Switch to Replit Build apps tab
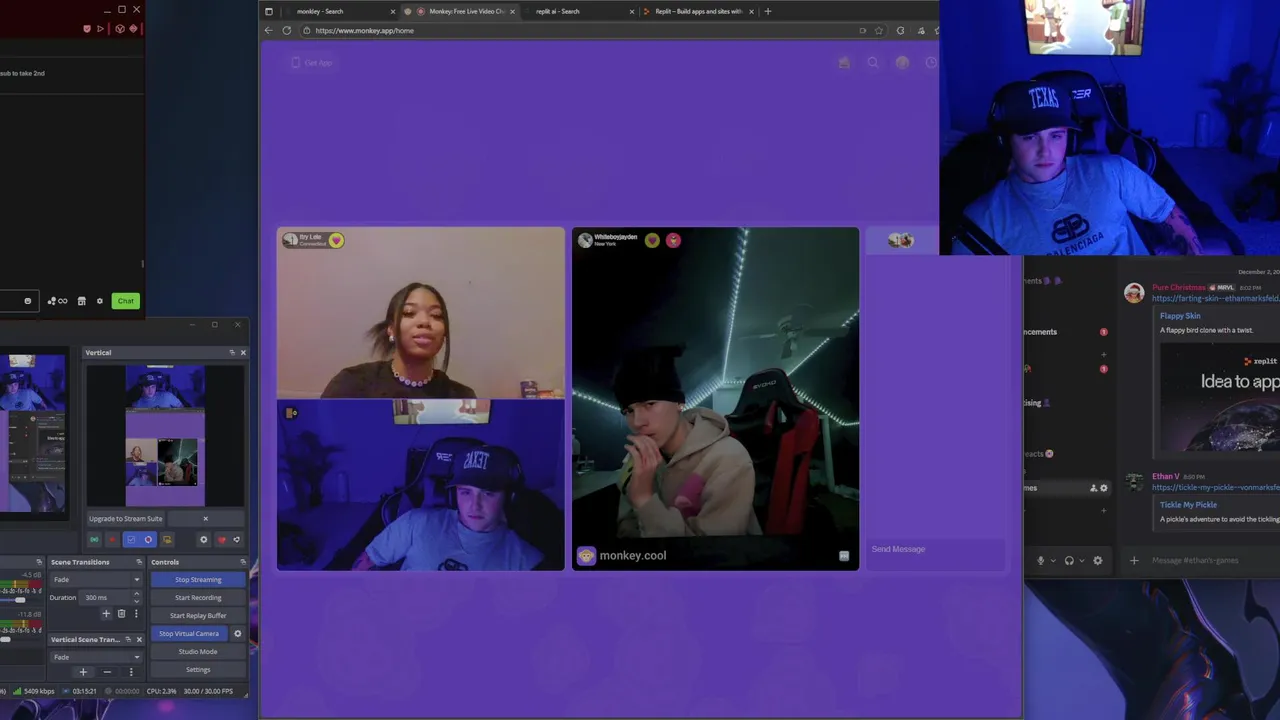 pos(699,11)
